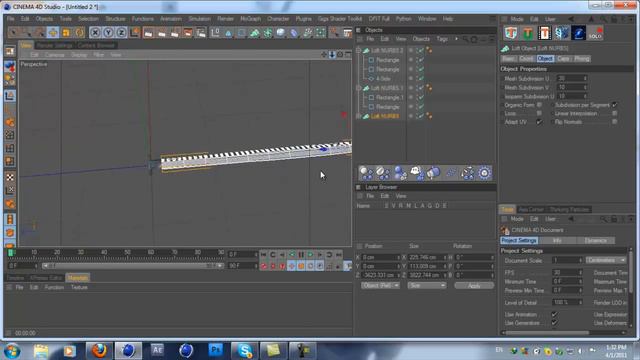Open the MoGraph menu

[250, 19]
